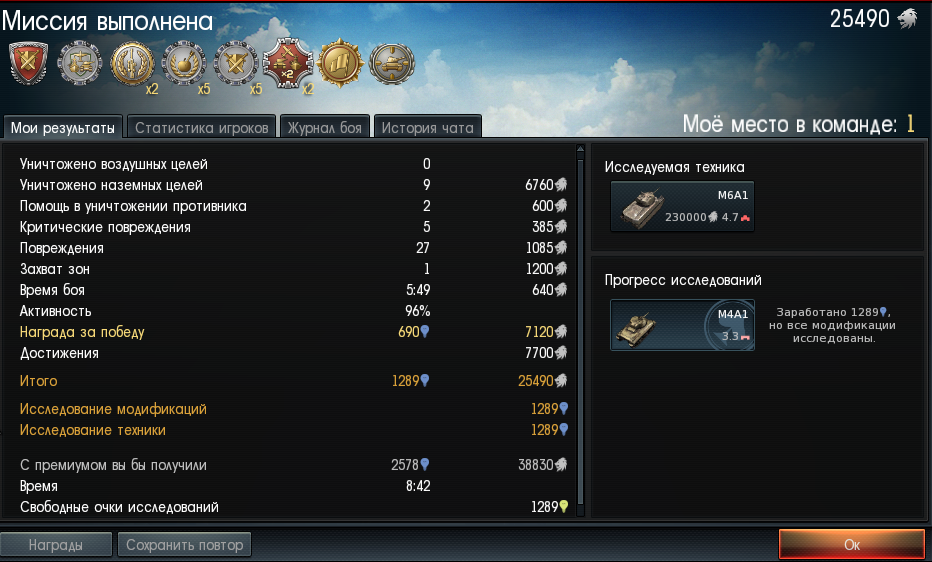Switch to the Статистика игроков tab
This screenshot has width=932, height=562.
point(201,127)
